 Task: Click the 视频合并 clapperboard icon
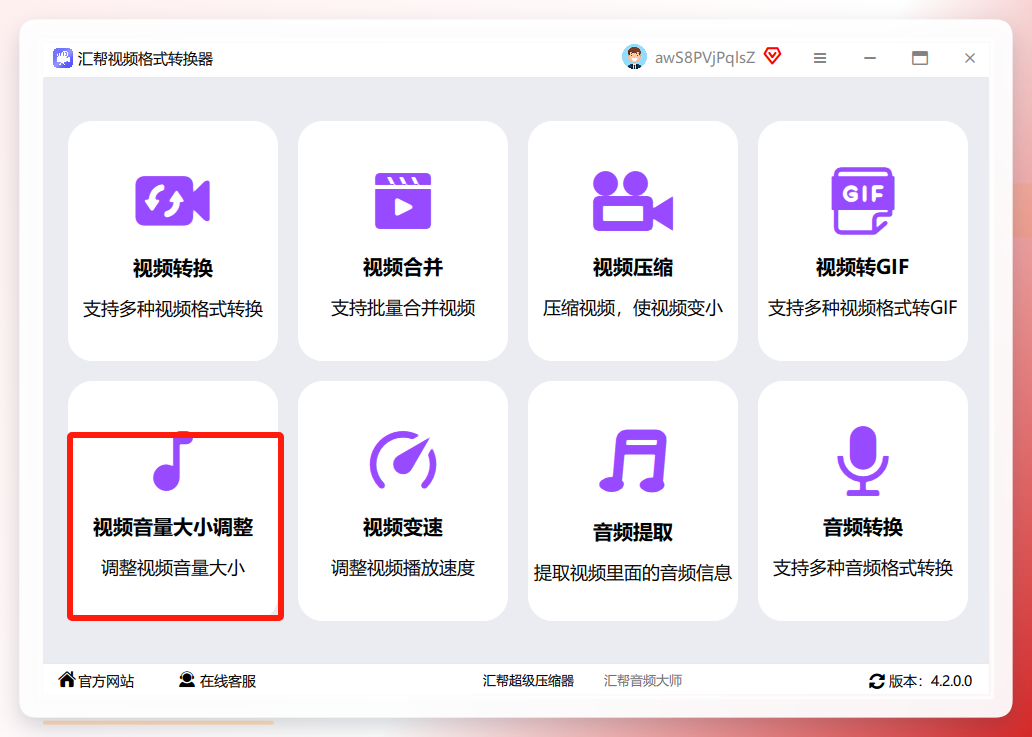(x=403, y=201)
